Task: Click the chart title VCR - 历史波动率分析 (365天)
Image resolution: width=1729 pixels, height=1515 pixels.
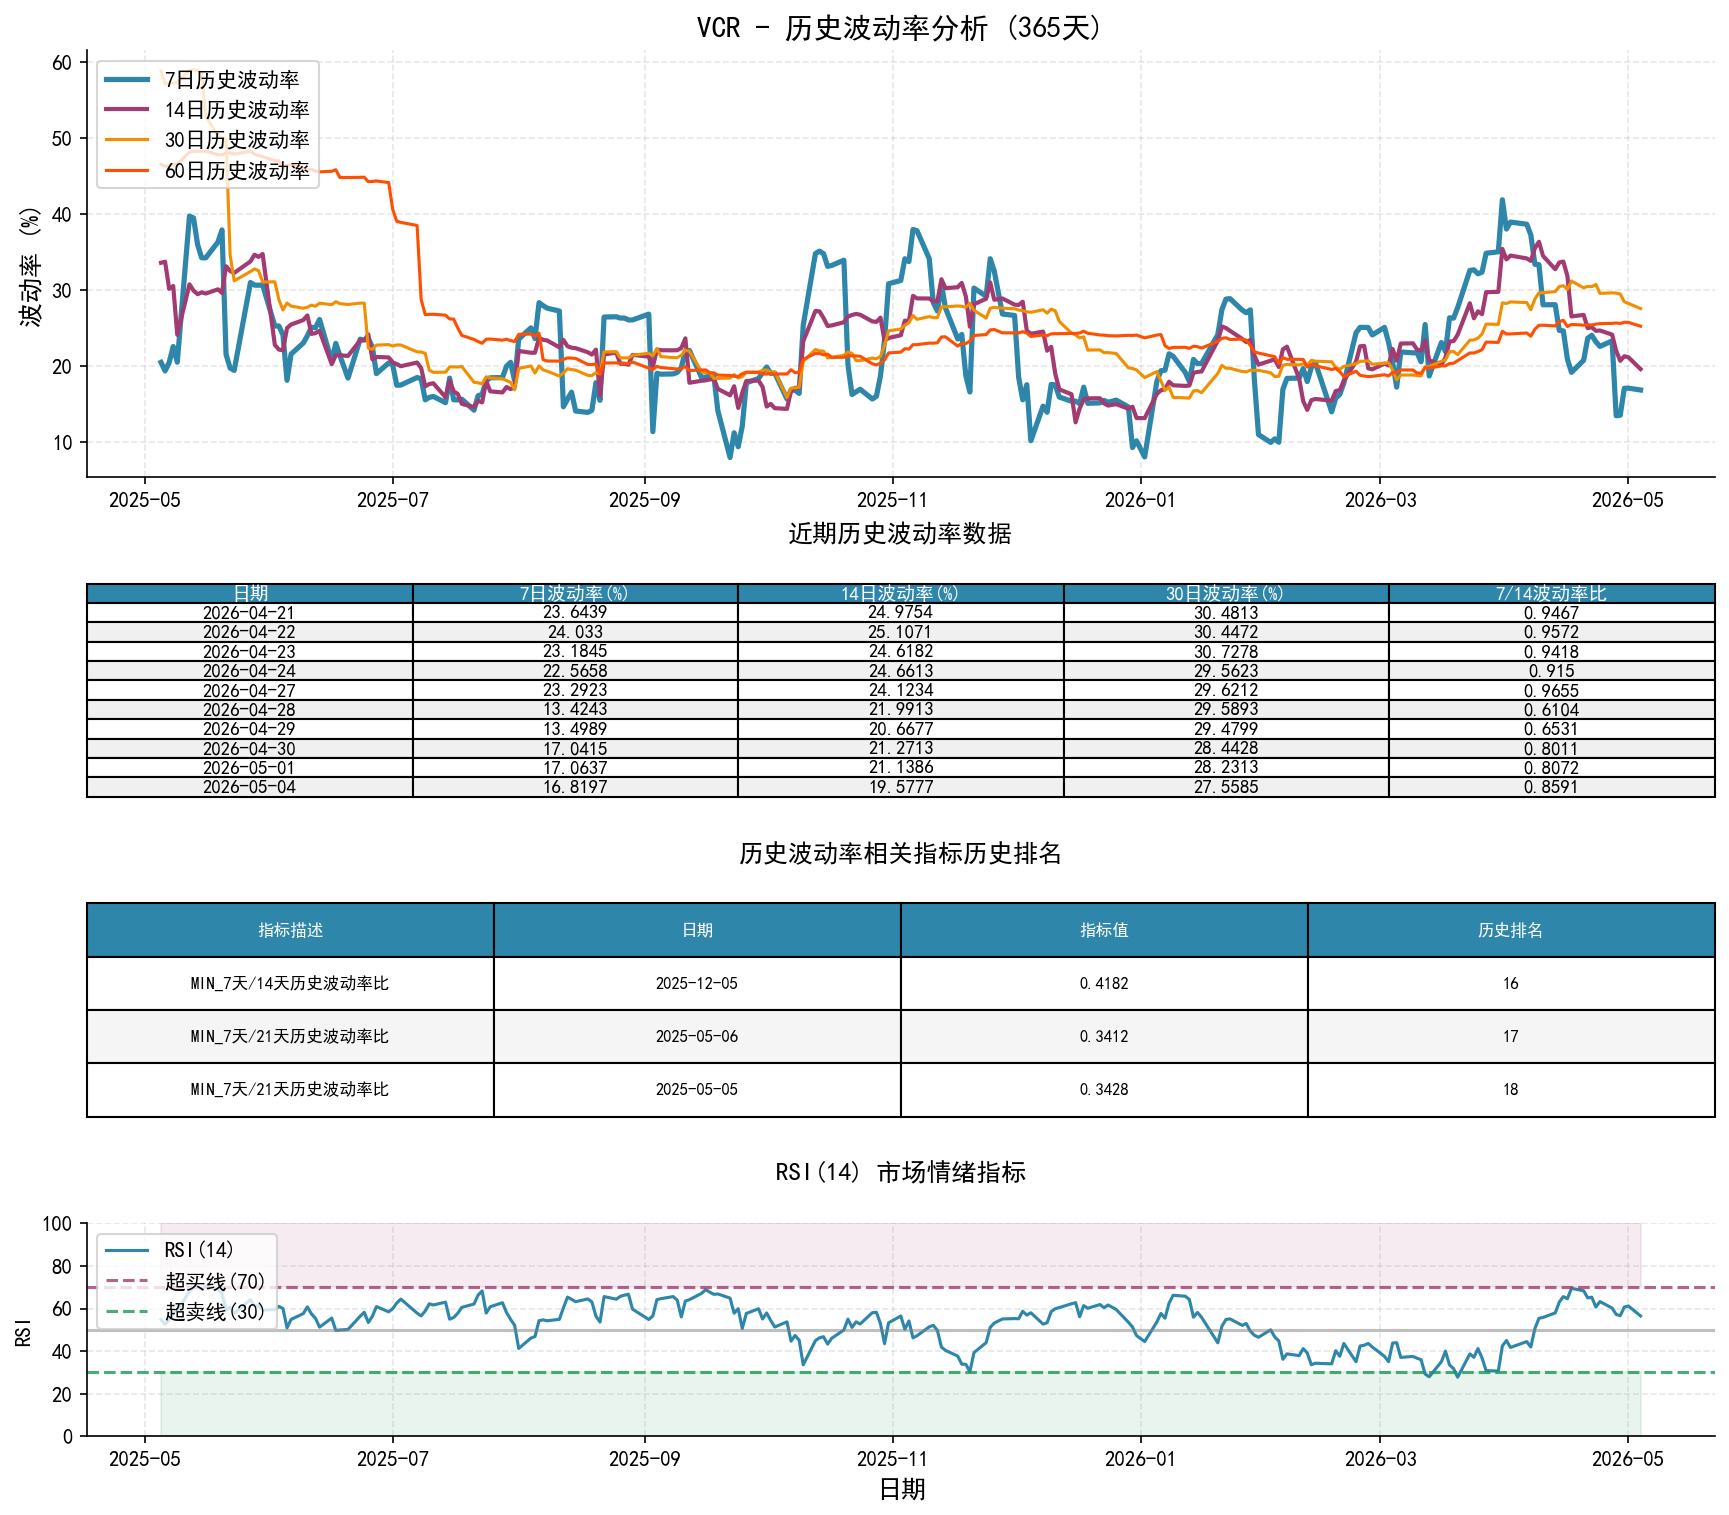Action: click(x=900, y=27)
